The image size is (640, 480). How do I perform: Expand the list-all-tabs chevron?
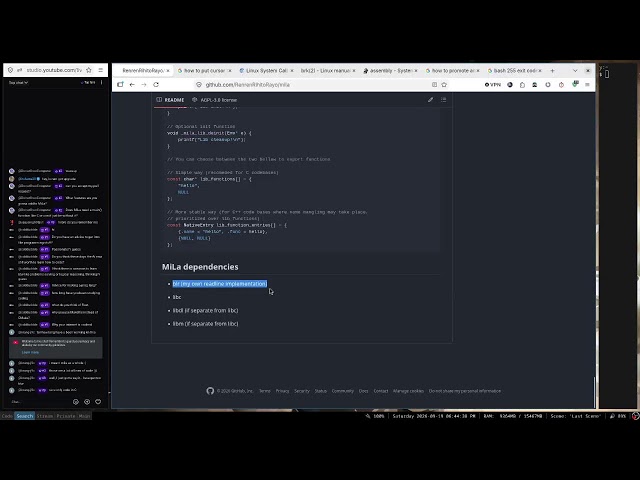point(575,71)
